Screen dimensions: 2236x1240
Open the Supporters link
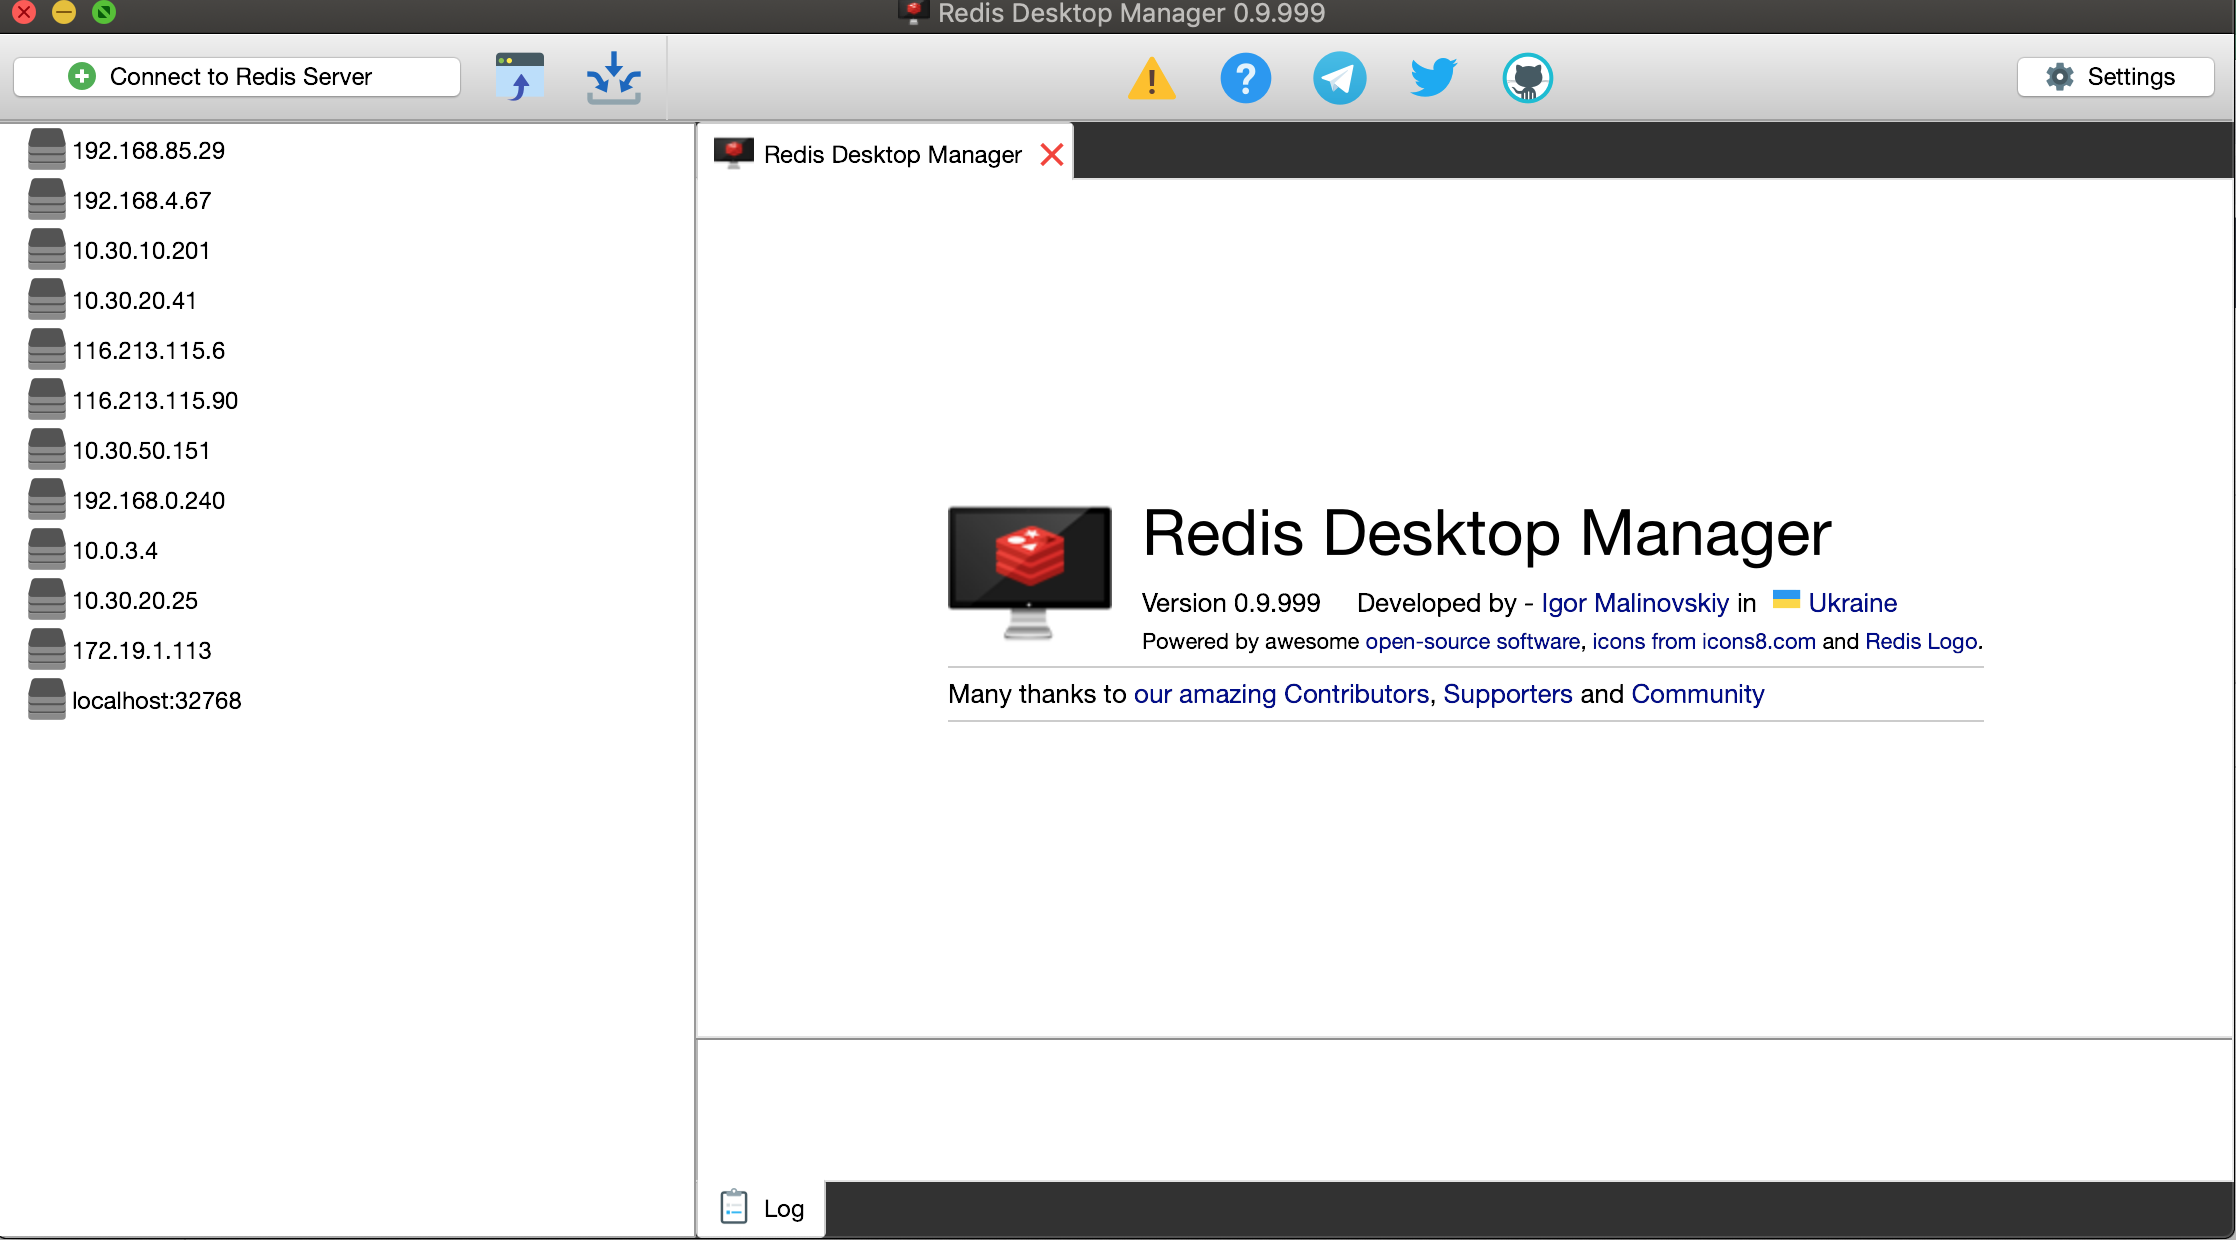coord(1507,694)
